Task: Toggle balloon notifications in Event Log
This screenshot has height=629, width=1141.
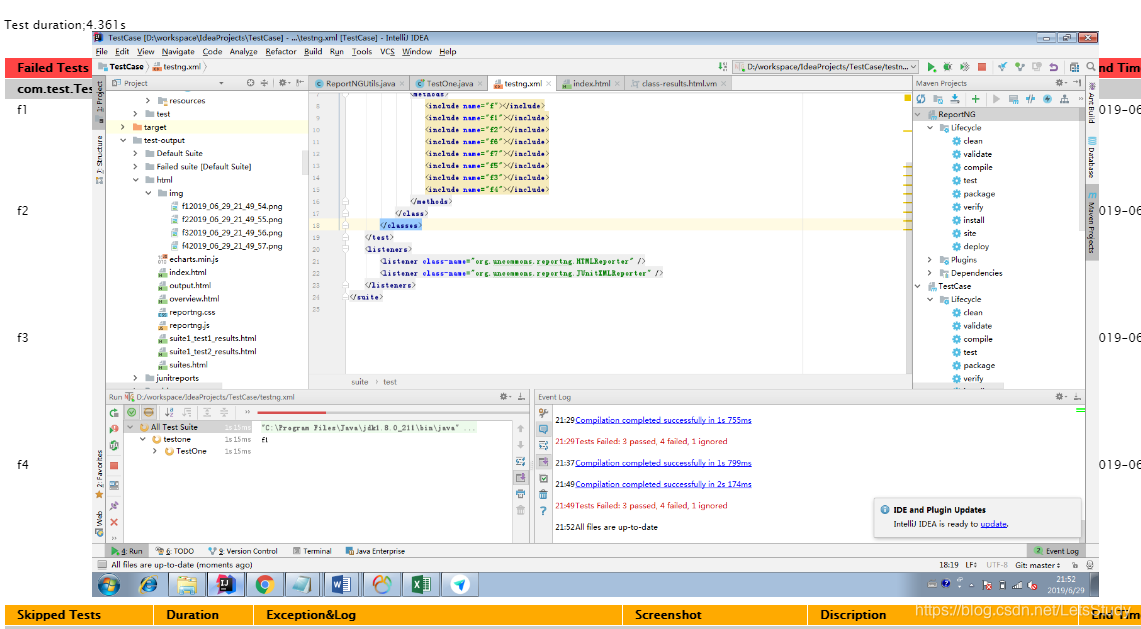Action: coord(543,430)
